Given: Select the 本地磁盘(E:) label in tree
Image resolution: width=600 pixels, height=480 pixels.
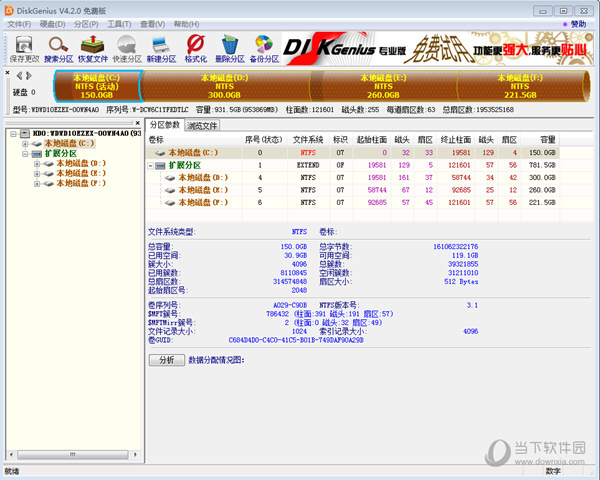Looking at the screenshot, I should [81, 174].
